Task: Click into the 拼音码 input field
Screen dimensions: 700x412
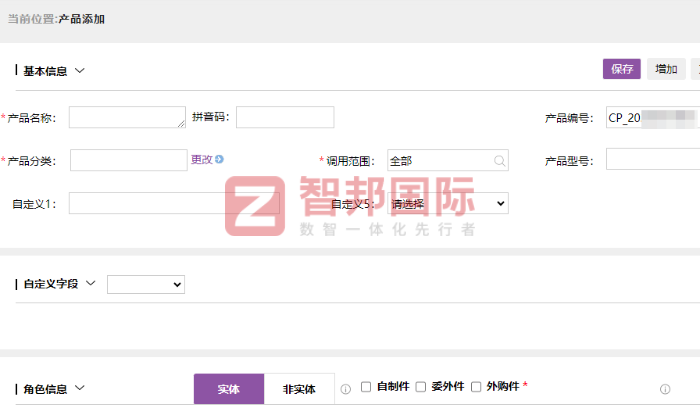Action: 285,118
